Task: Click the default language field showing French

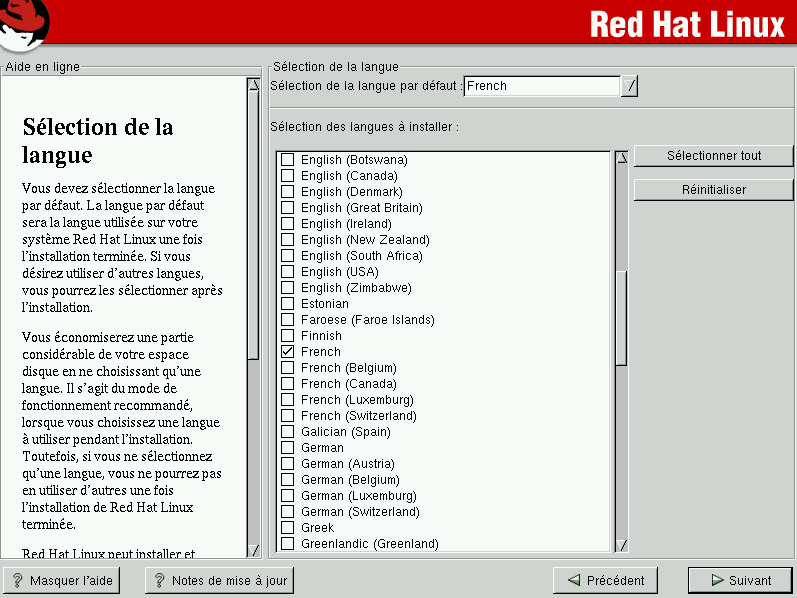Action: (542, 86)
